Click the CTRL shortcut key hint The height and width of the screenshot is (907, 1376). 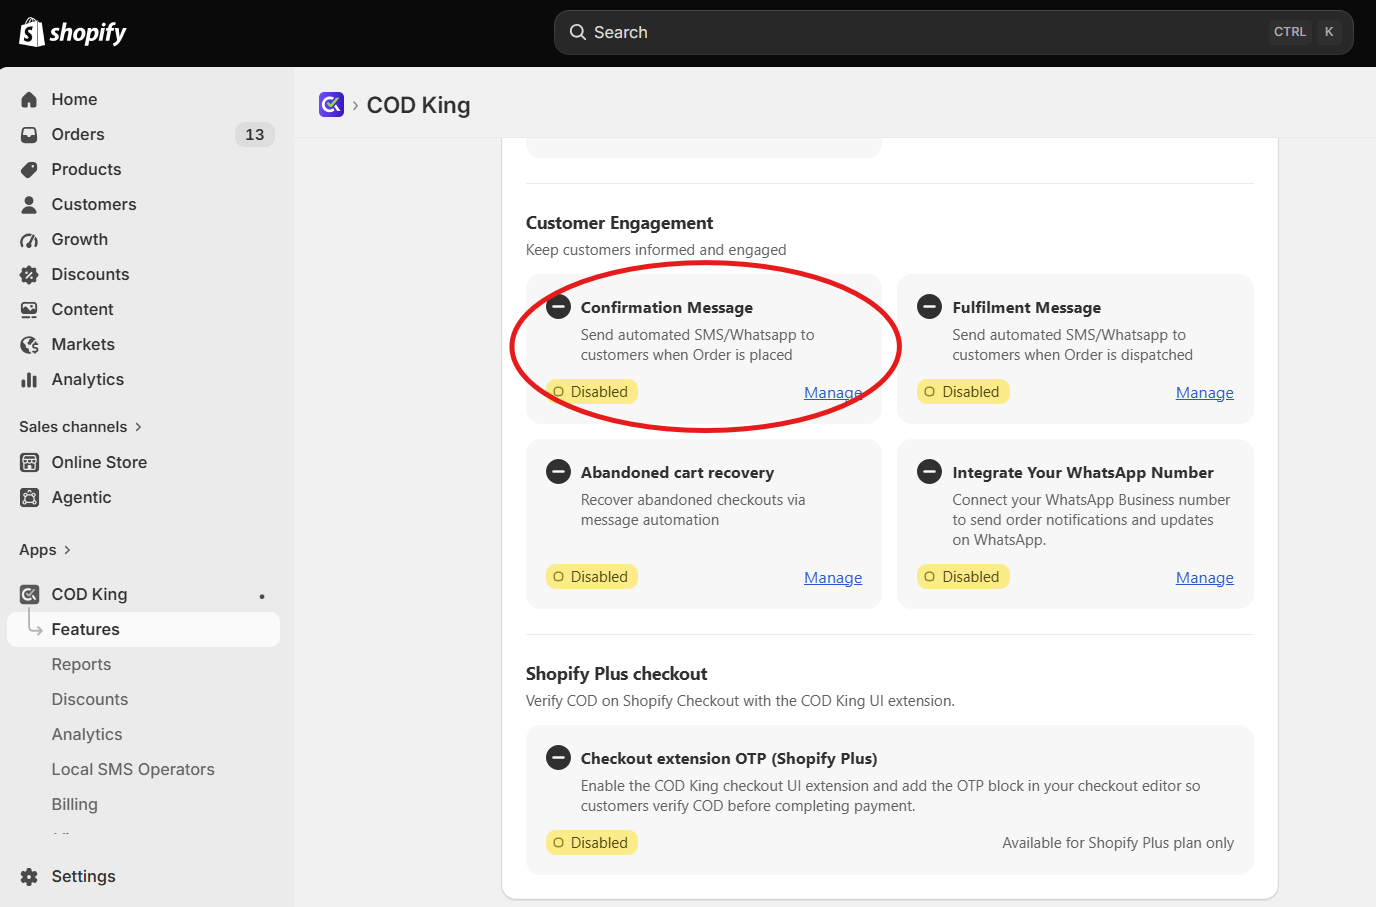click(1290, 32)
